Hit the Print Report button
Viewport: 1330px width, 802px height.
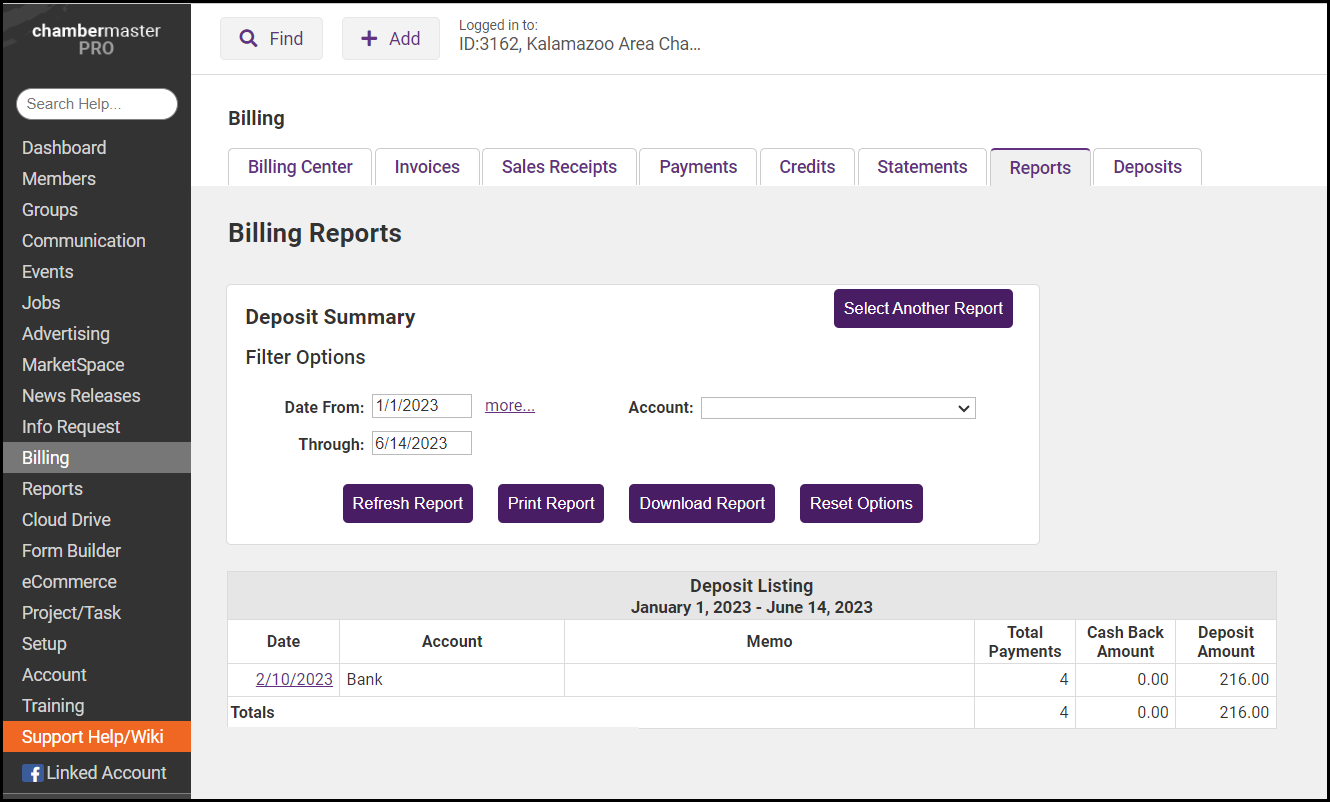(x=551, y=504)
